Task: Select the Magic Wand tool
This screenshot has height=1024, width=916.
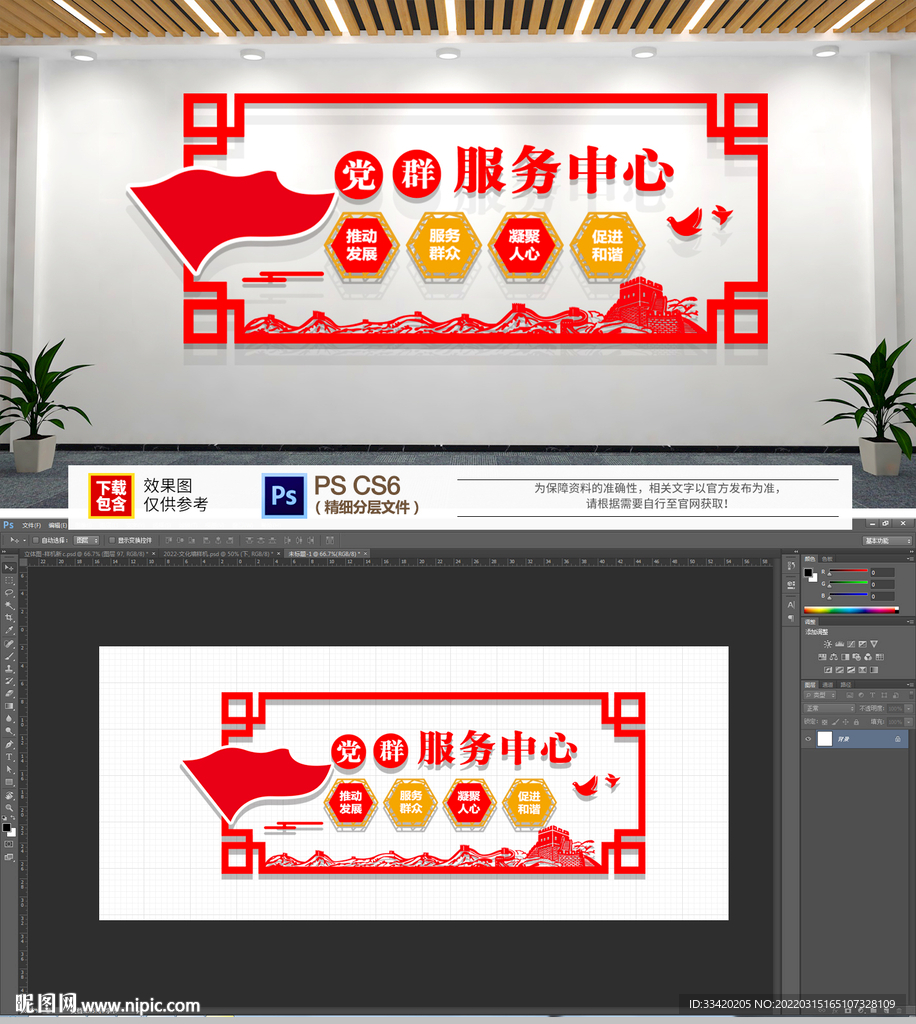Action: (9, 605)
